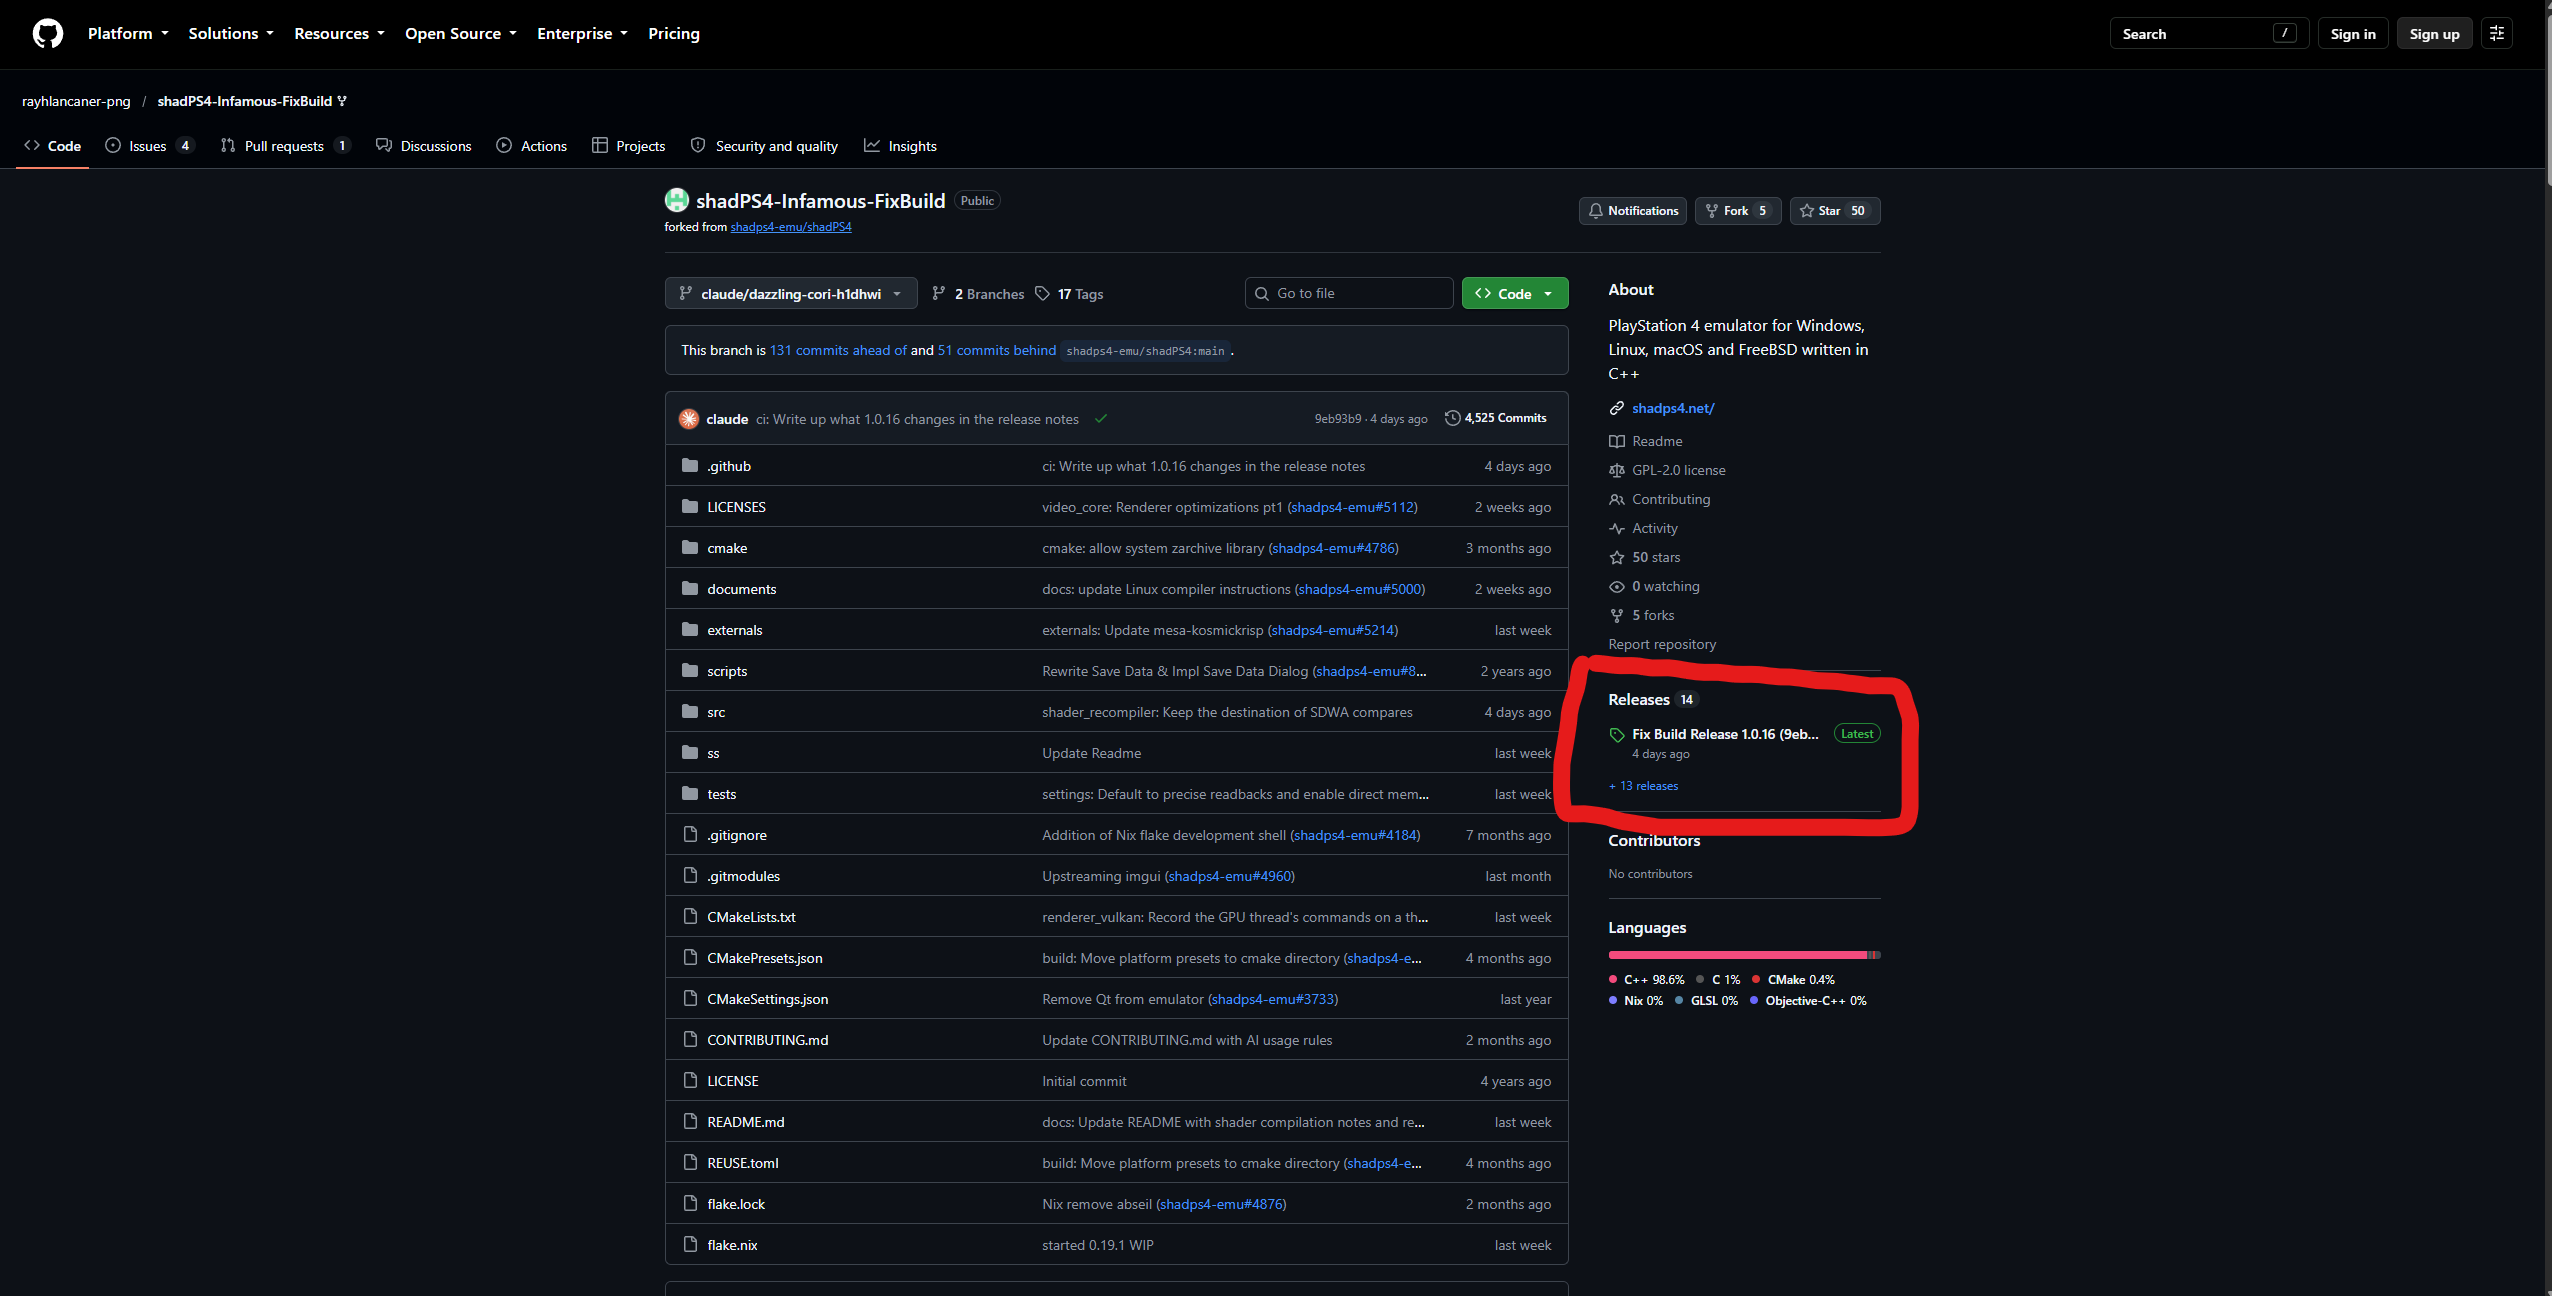
Task: Star the repository
Action: pos(1834,211)
